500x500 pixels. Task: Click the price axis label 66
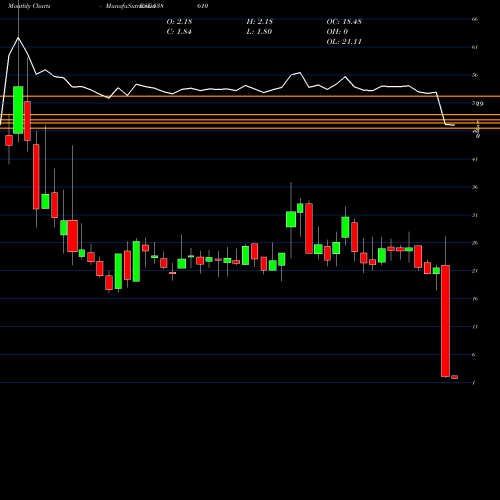475,19
